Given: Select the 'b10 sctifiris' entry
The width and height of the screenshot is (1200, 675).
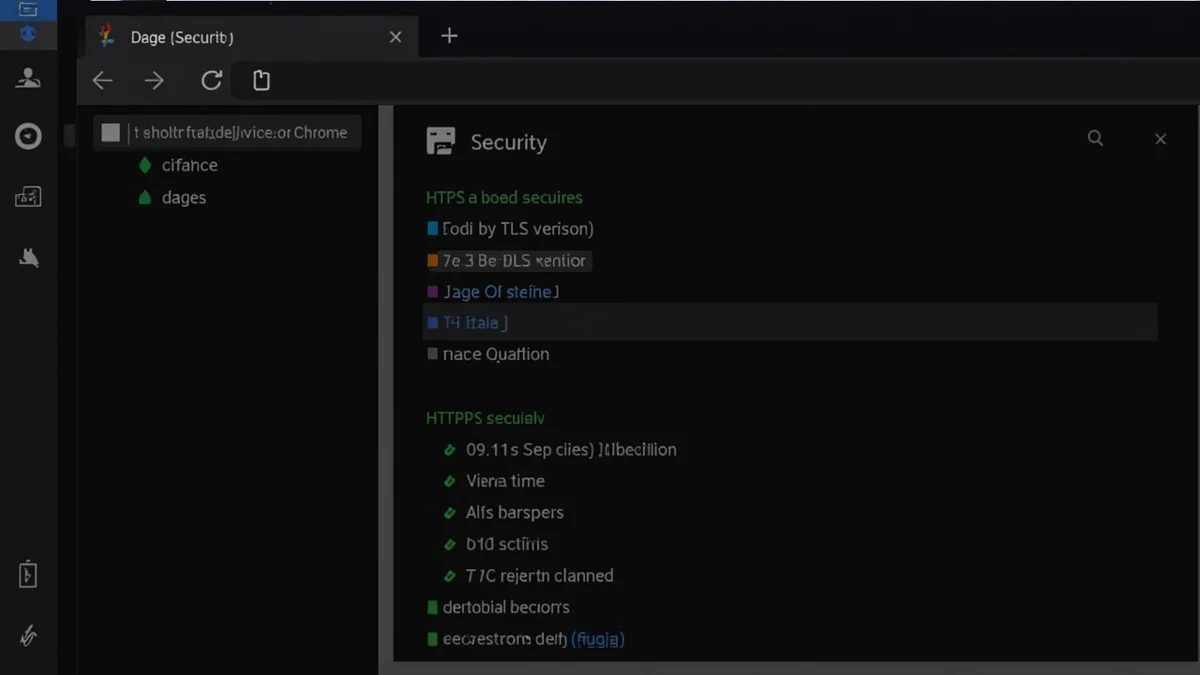Looking at the screenshot, I should click(x=507, y=545).
